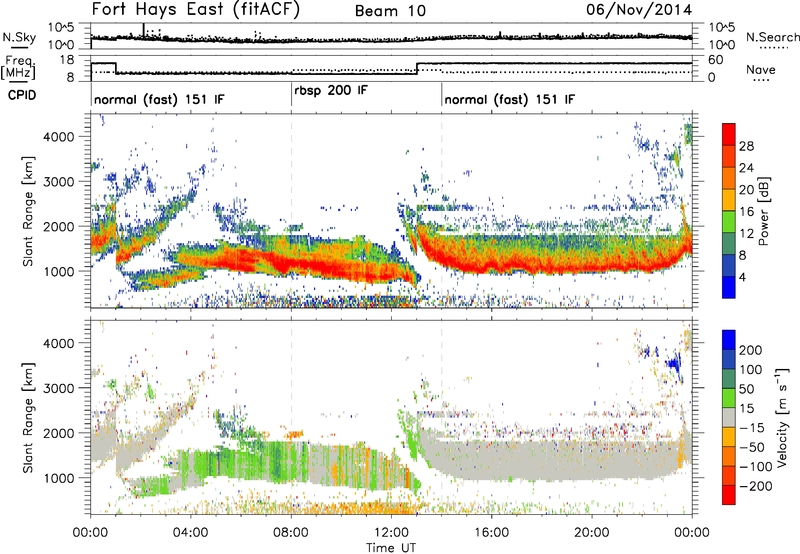Pick the yellow-orange Power colorbar segment near 16

pyautogui.click(x=729, y=200)
